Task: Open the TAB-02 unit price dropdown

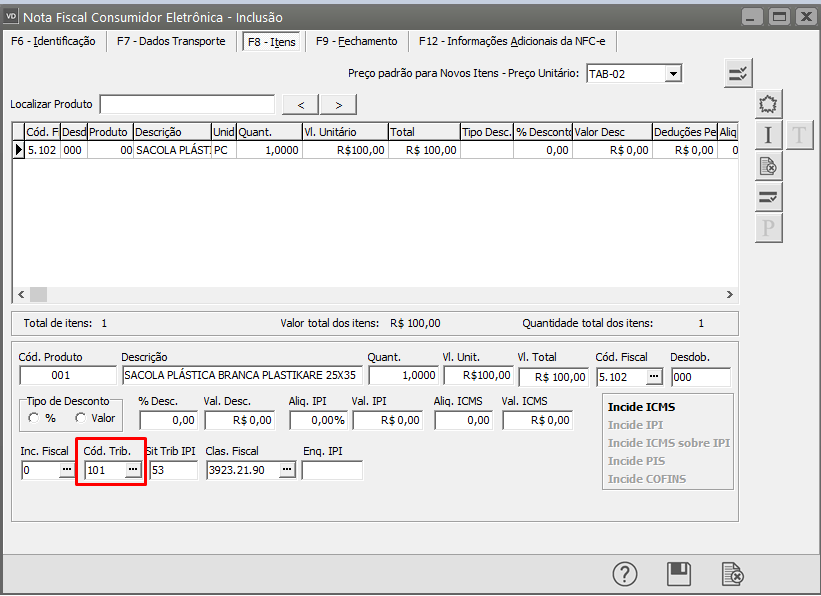Action: pos(673,73)
